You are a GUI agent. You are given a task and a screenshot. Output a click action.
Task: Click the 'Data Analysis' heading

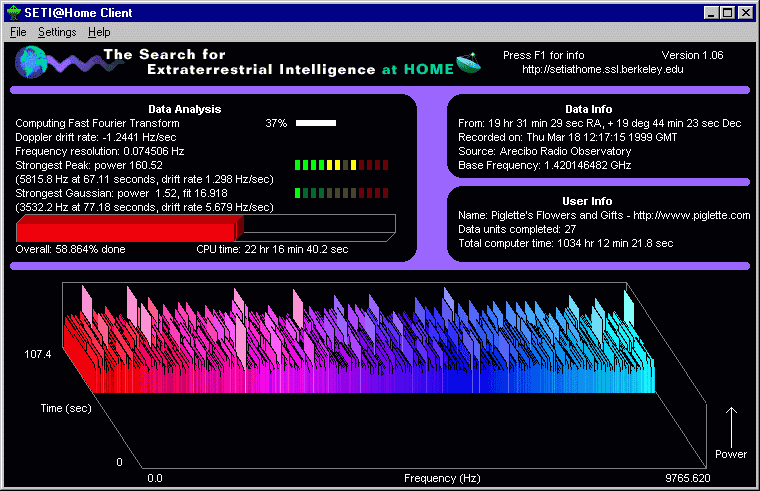(x=185, y=110)
